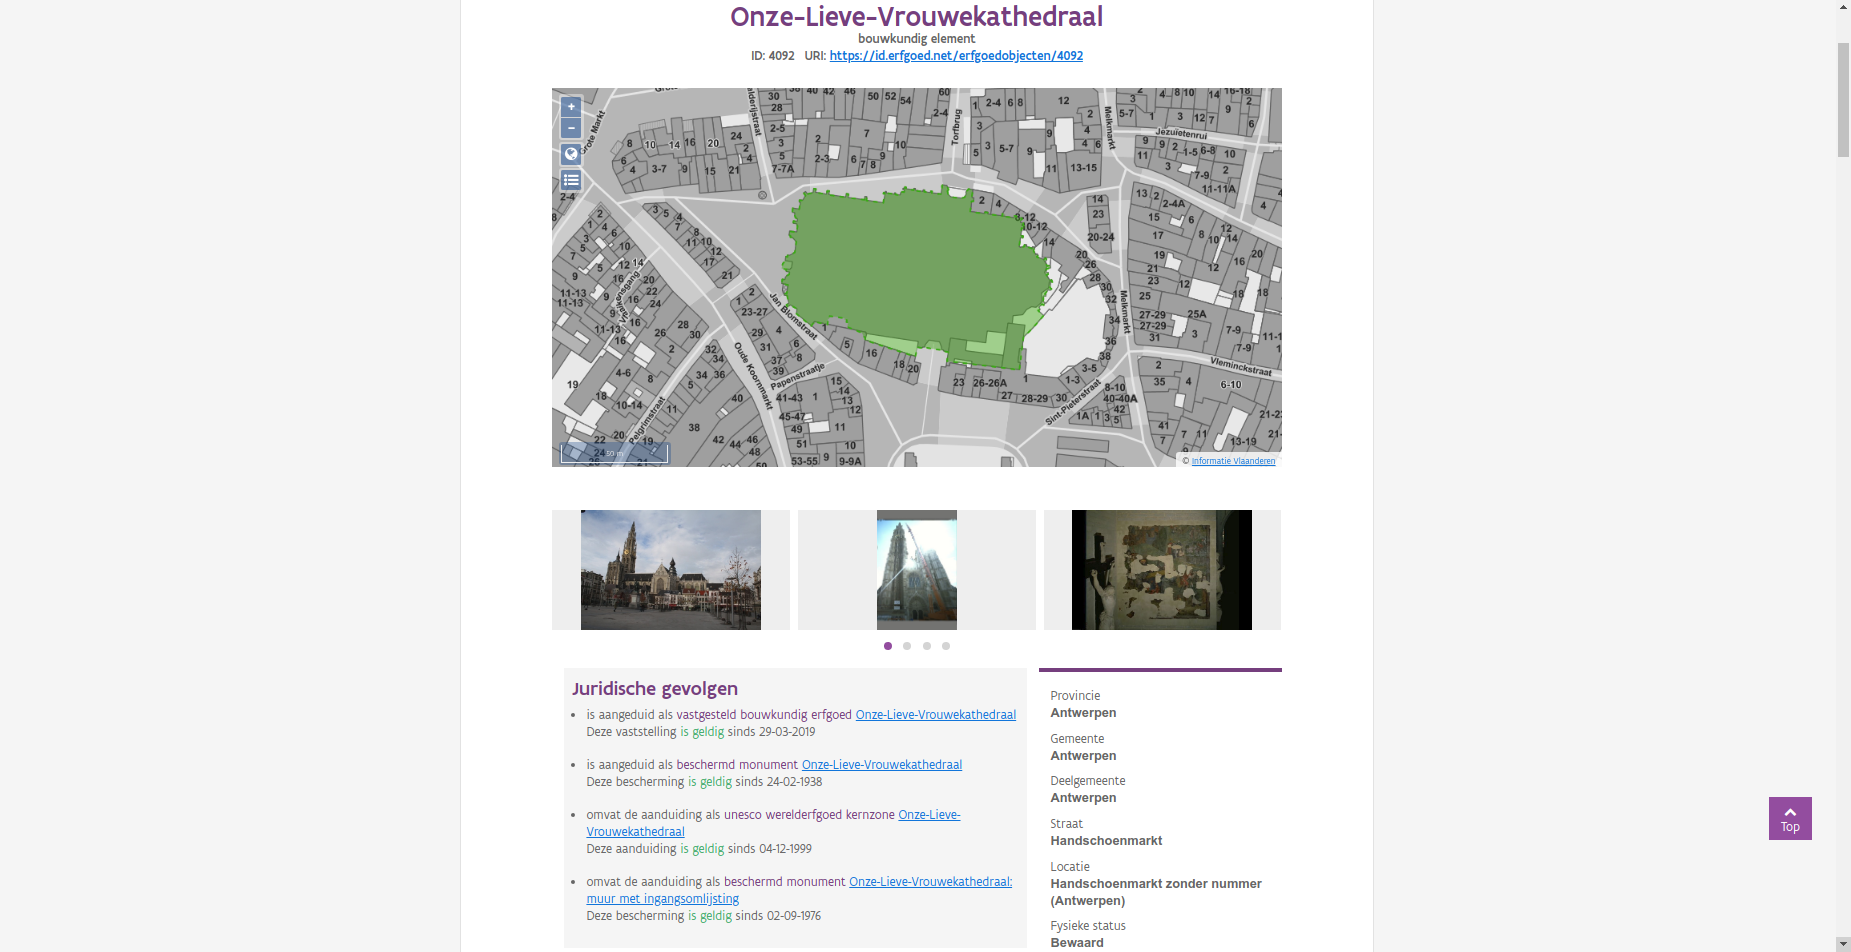Select the third carousel page dot

(927, 646)
